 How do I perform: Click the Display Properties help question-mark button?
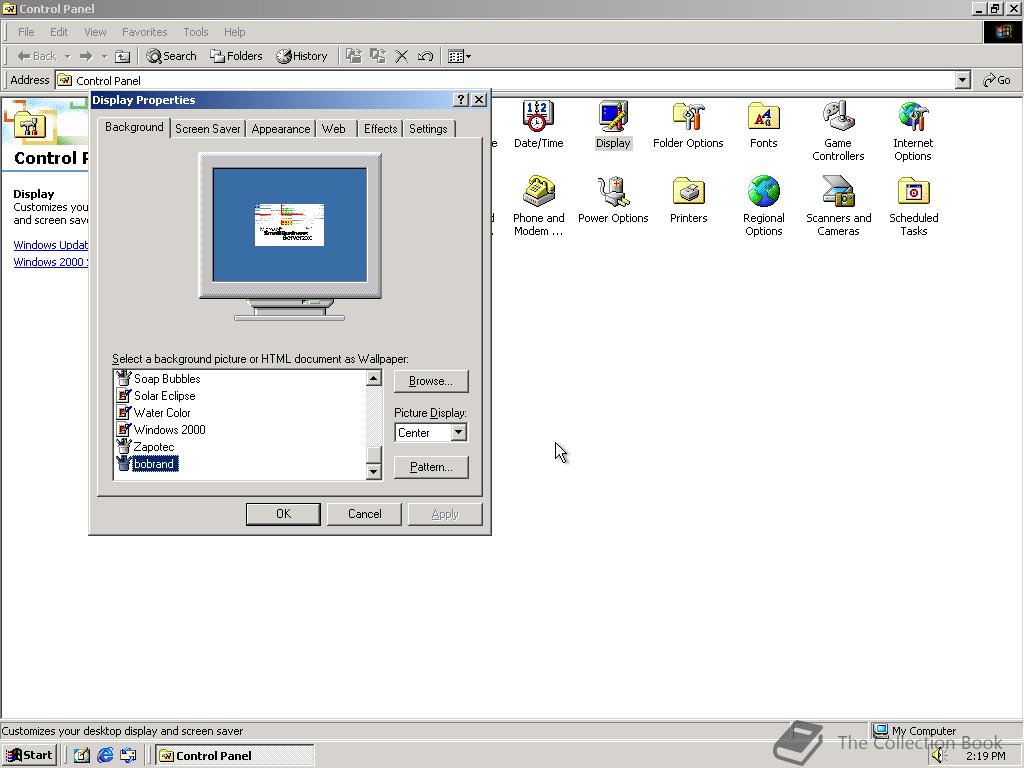tap(461, 99)
